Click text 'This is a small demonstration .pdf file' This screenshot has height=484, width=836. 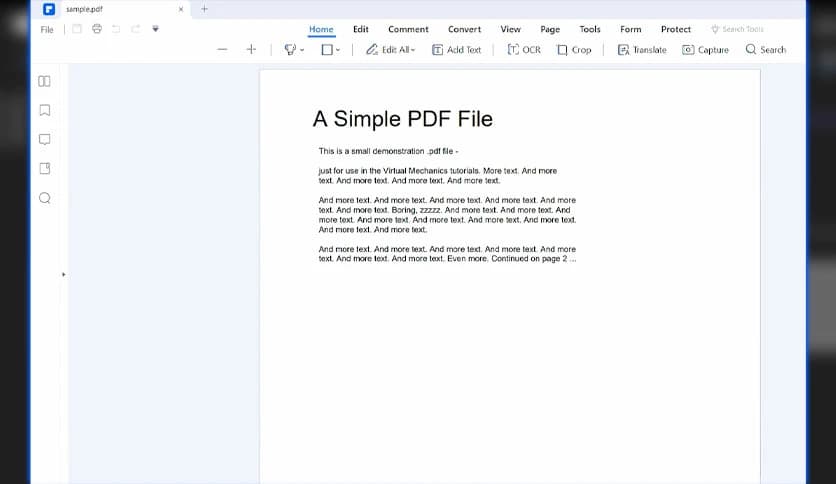tap(386, 151)
